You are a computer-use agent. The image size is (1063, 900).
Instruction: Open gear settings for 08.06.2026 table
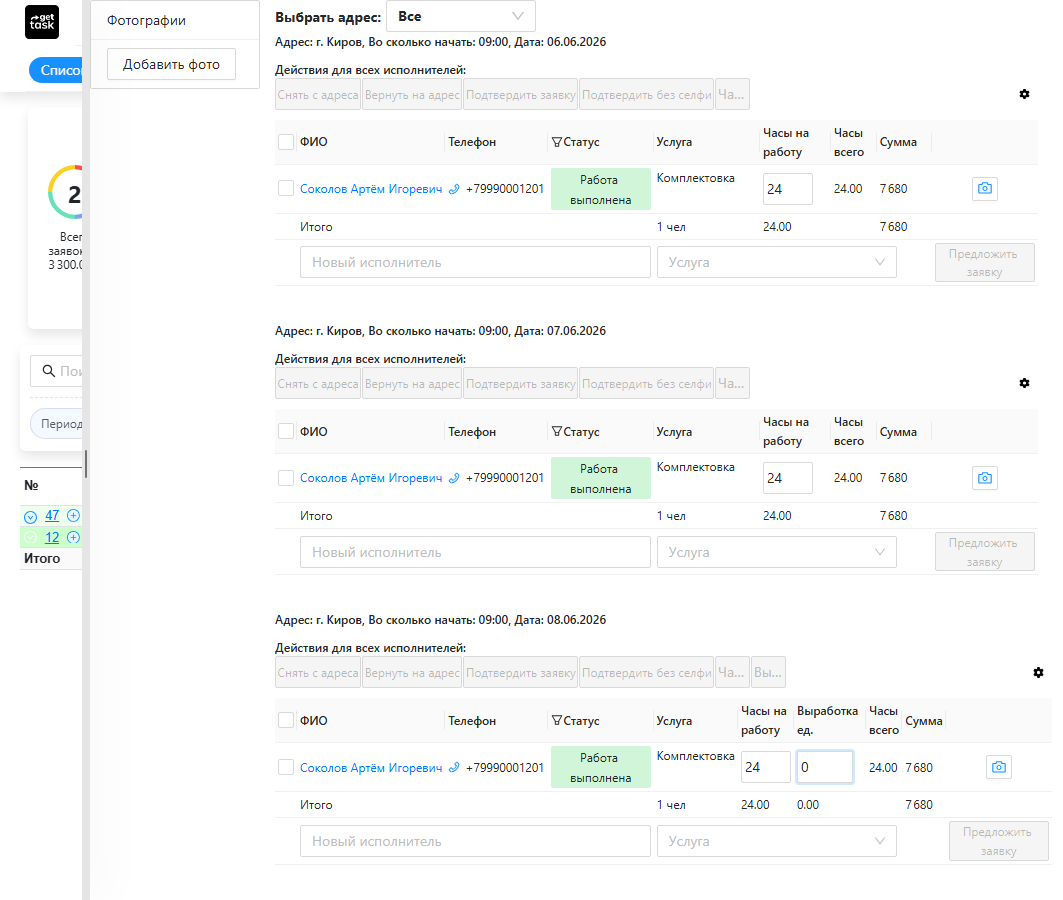1038,672
